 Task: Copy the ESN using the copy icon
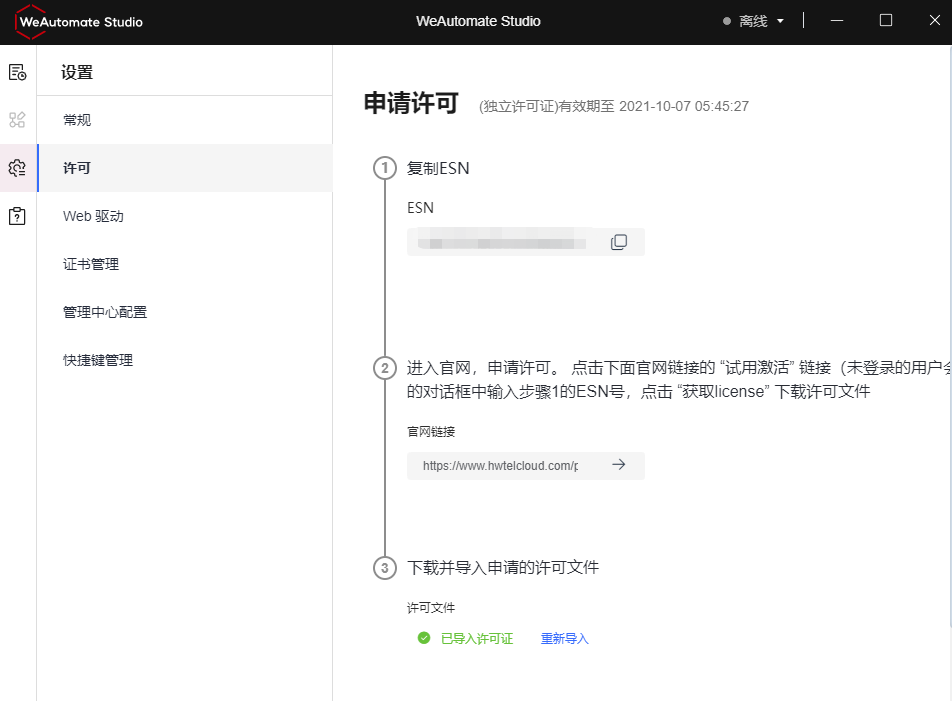[x=620, y=241]
